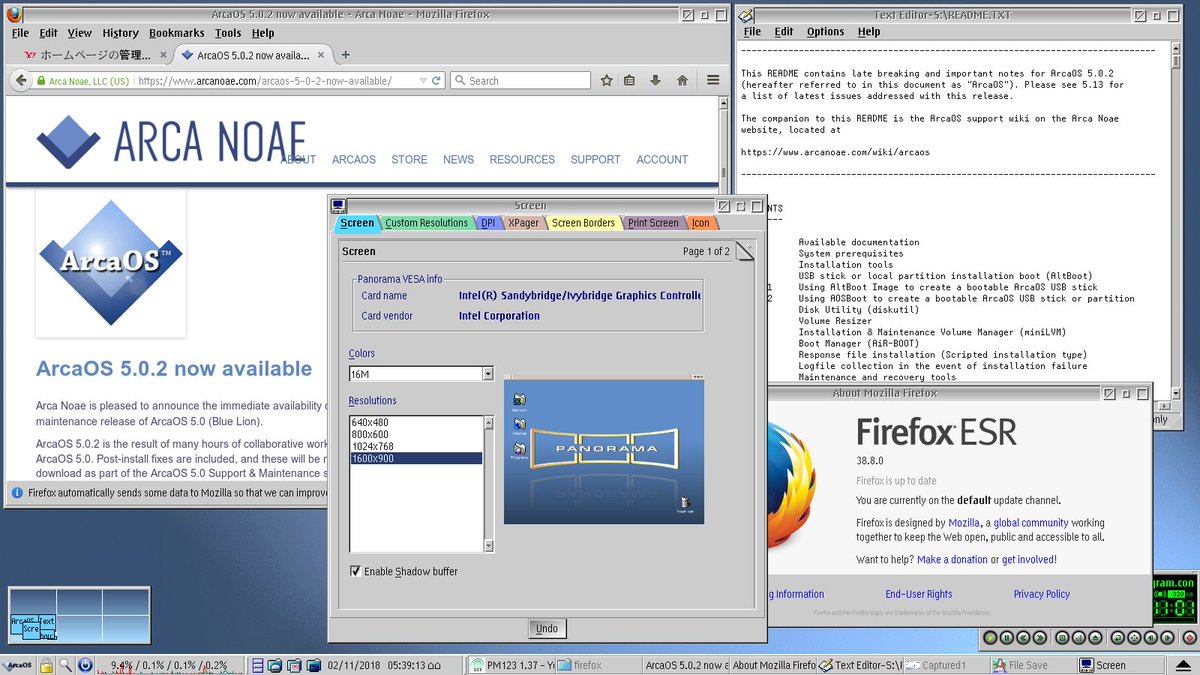
Task: Open Firefox downloads arrow
Action: 656,81
